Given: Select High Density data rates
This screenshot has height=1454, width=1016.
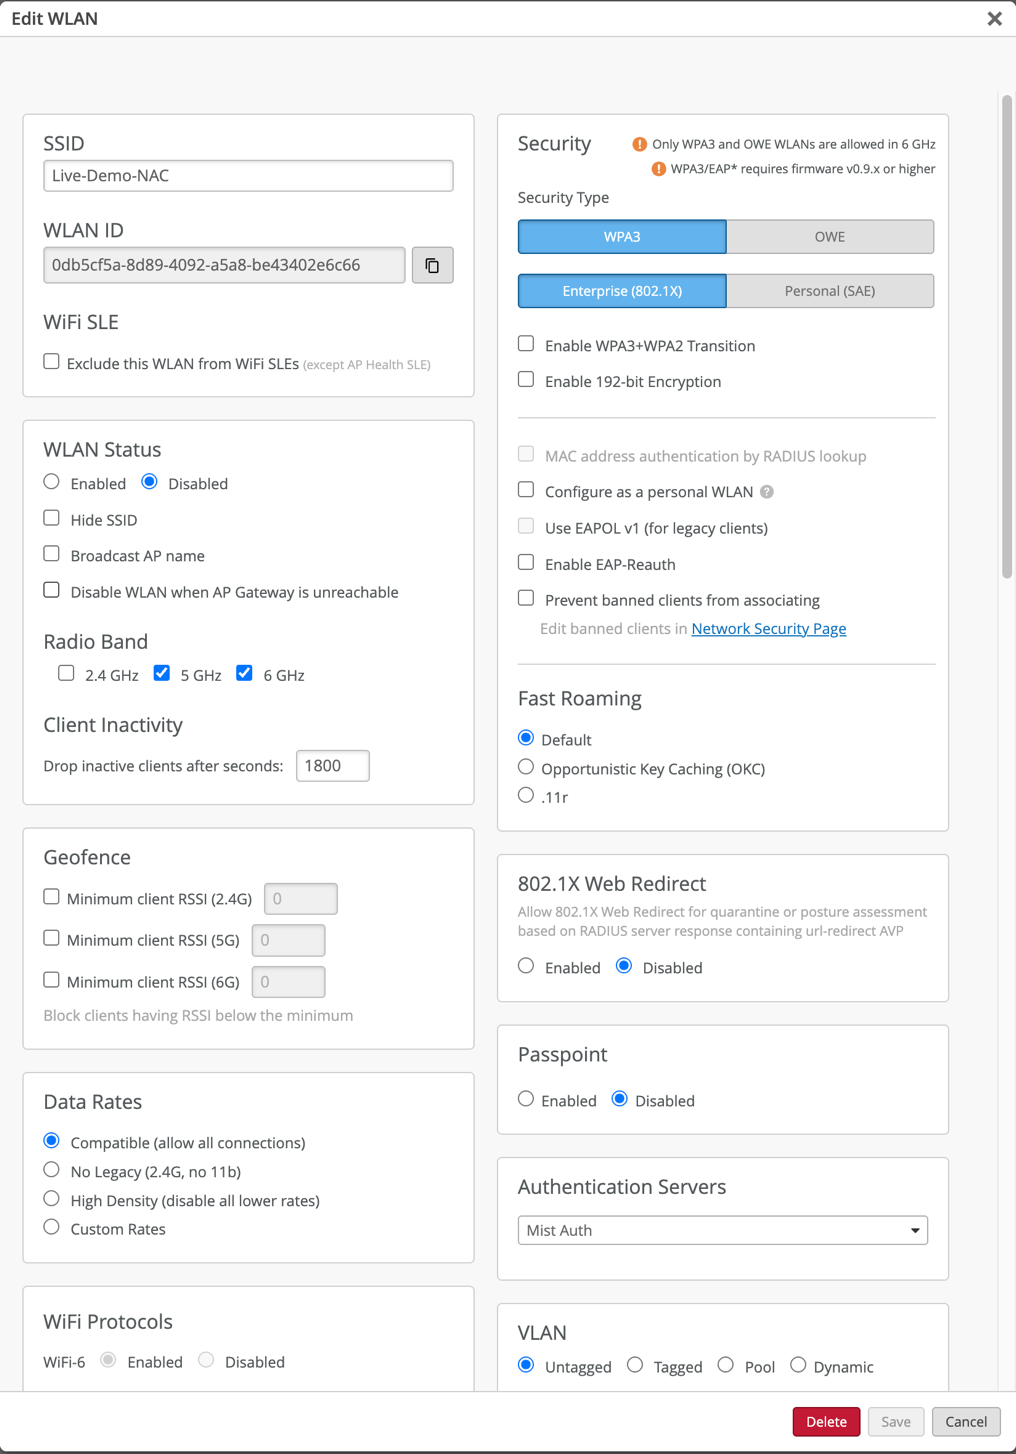Looking at the screenshot, I should click(x=52, y=1198).
